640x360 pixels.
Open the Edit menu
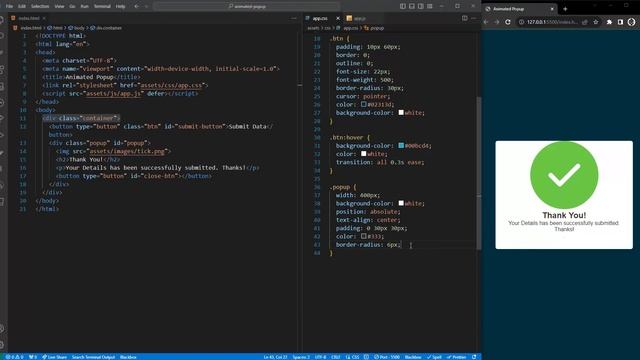point(22,7)
